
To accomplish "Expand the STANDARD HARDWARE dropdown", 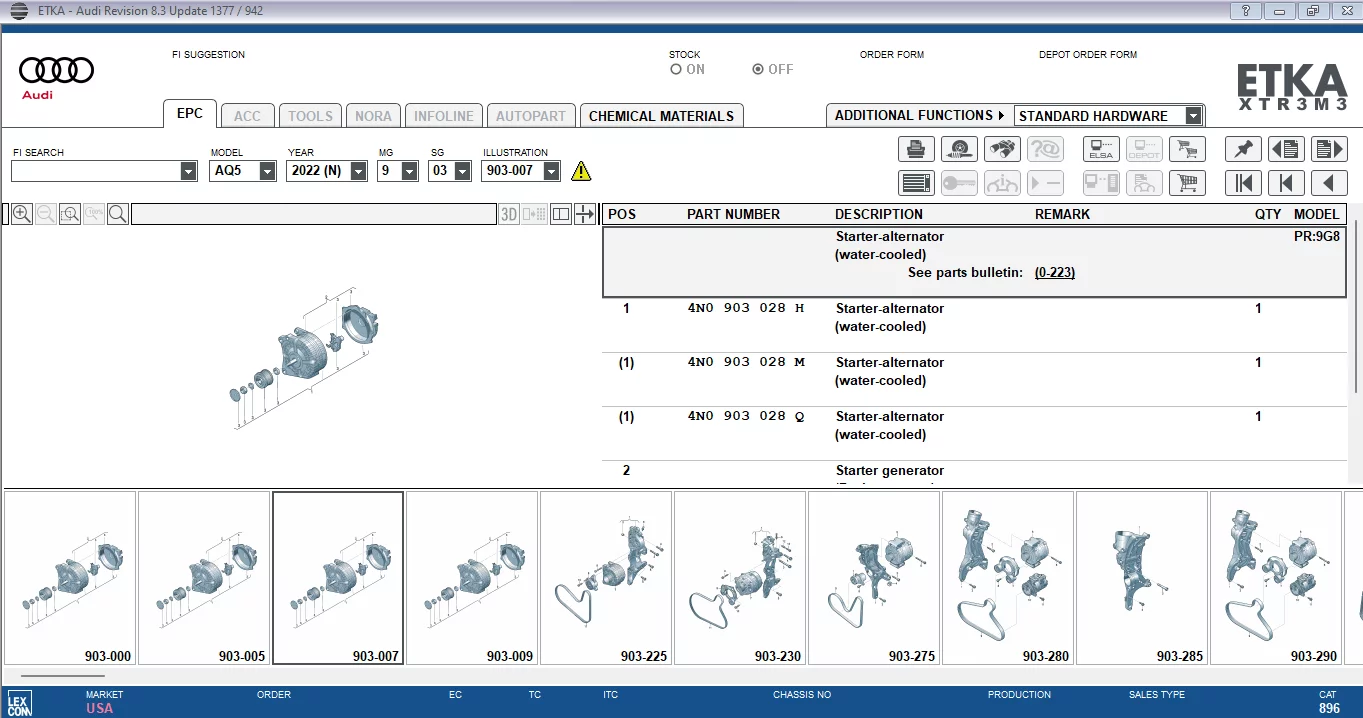I will point(1193,116).
